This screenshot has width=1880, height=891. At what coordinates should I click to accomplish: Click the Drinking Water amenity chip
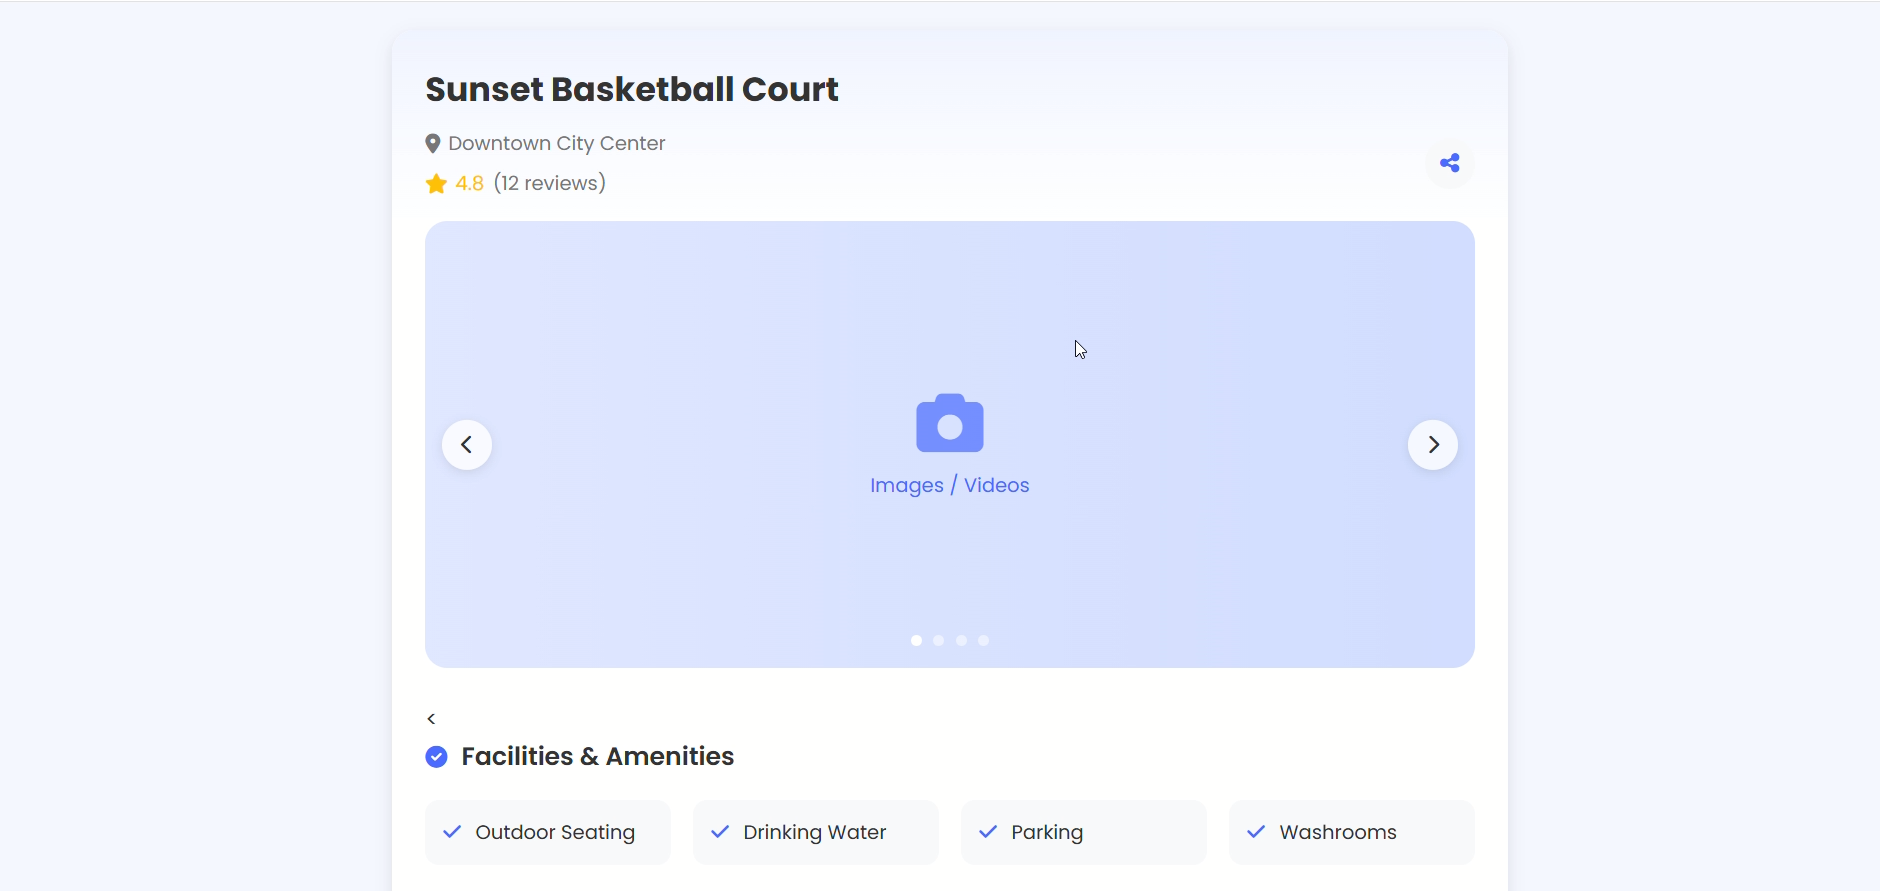pyautogui.click(x=815, y=832)
